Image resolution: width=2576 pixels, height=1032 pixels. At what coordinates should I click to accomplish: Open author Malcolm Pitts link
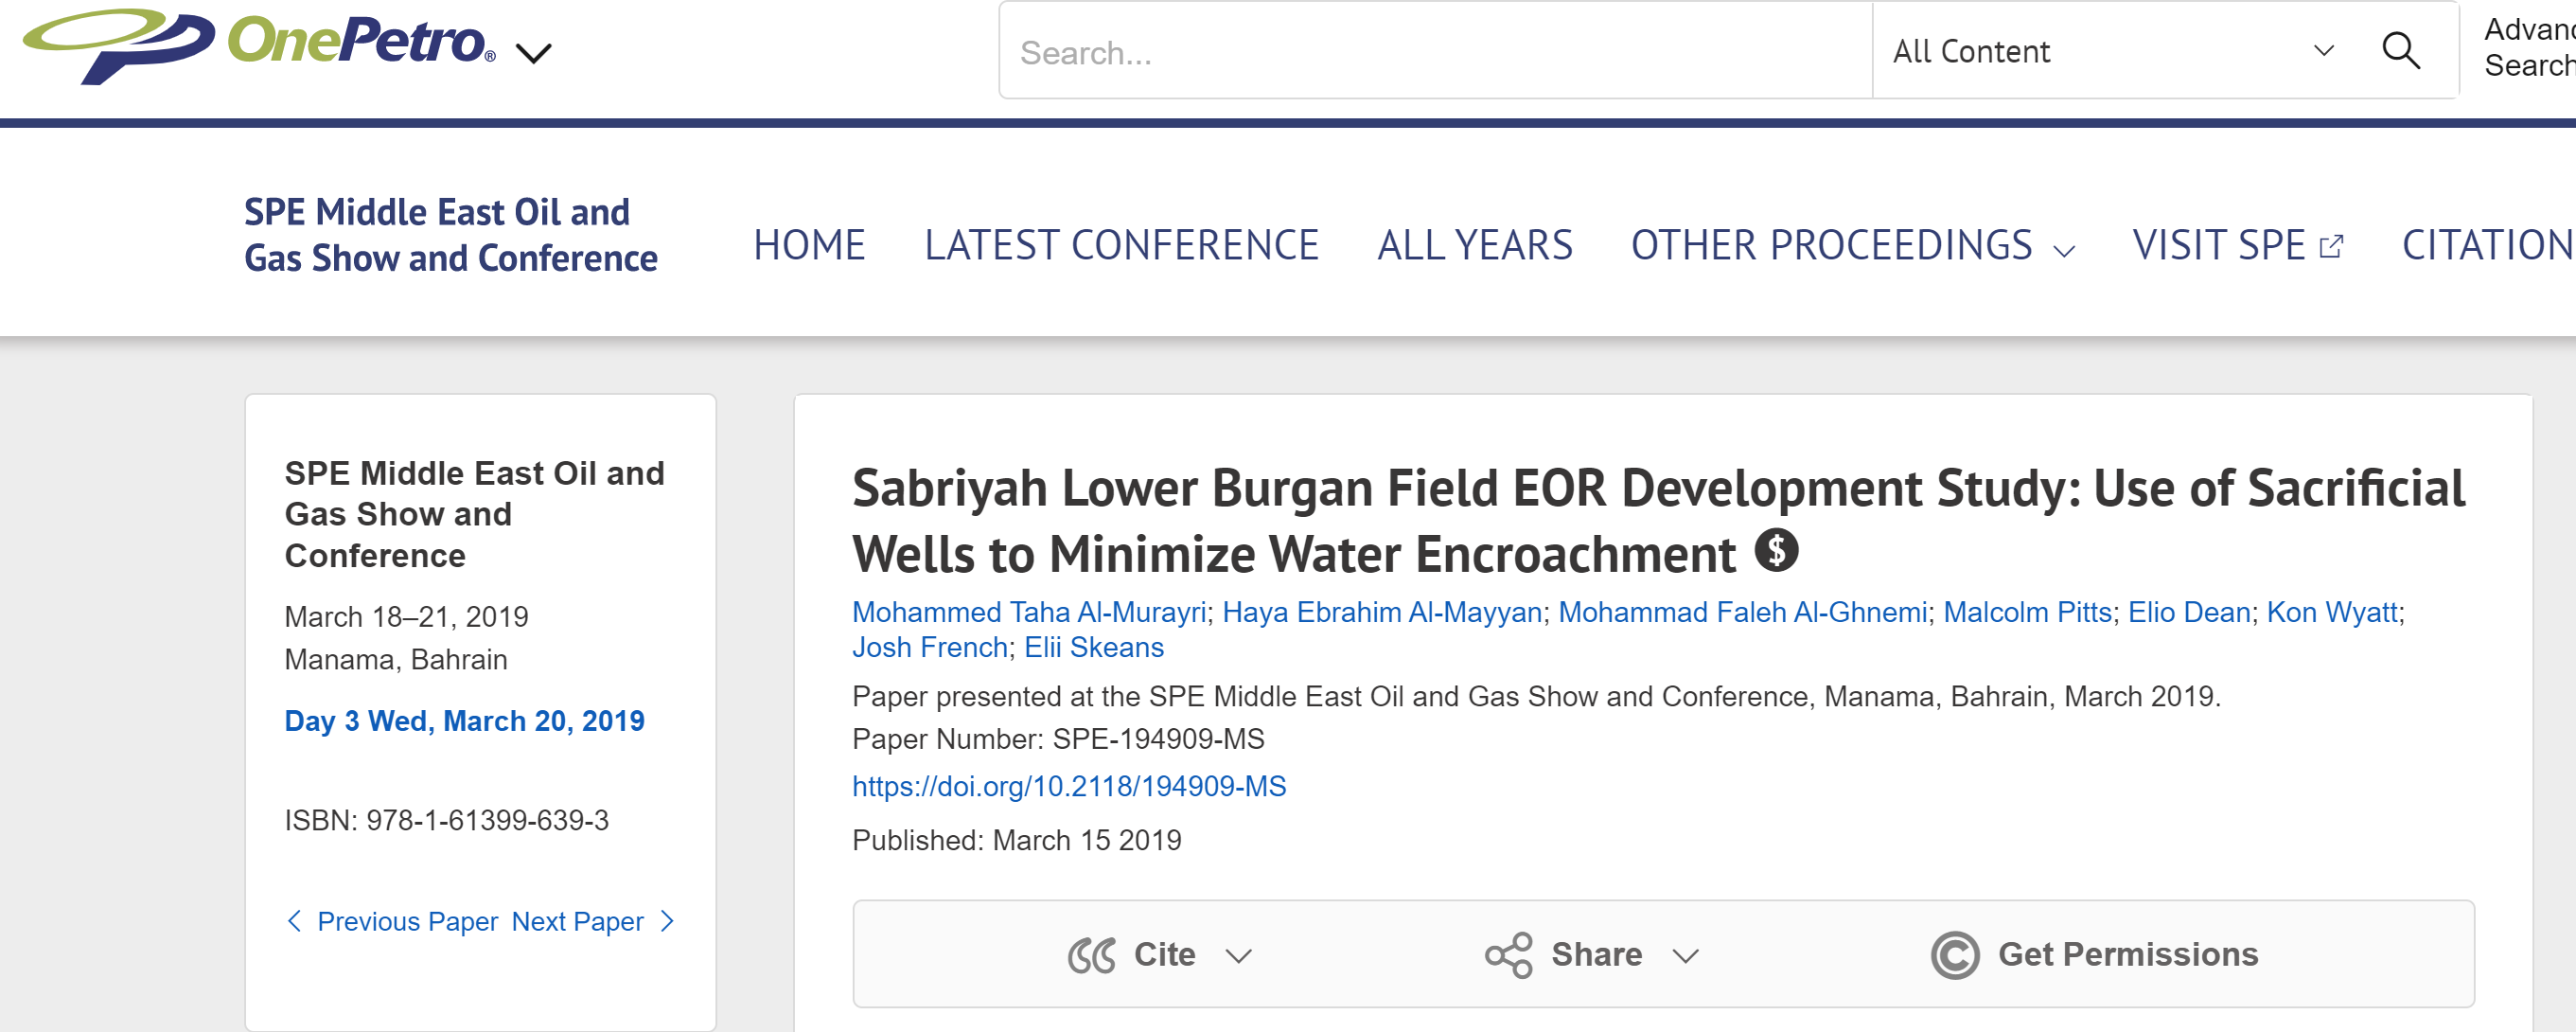[x=2027, y=612]
